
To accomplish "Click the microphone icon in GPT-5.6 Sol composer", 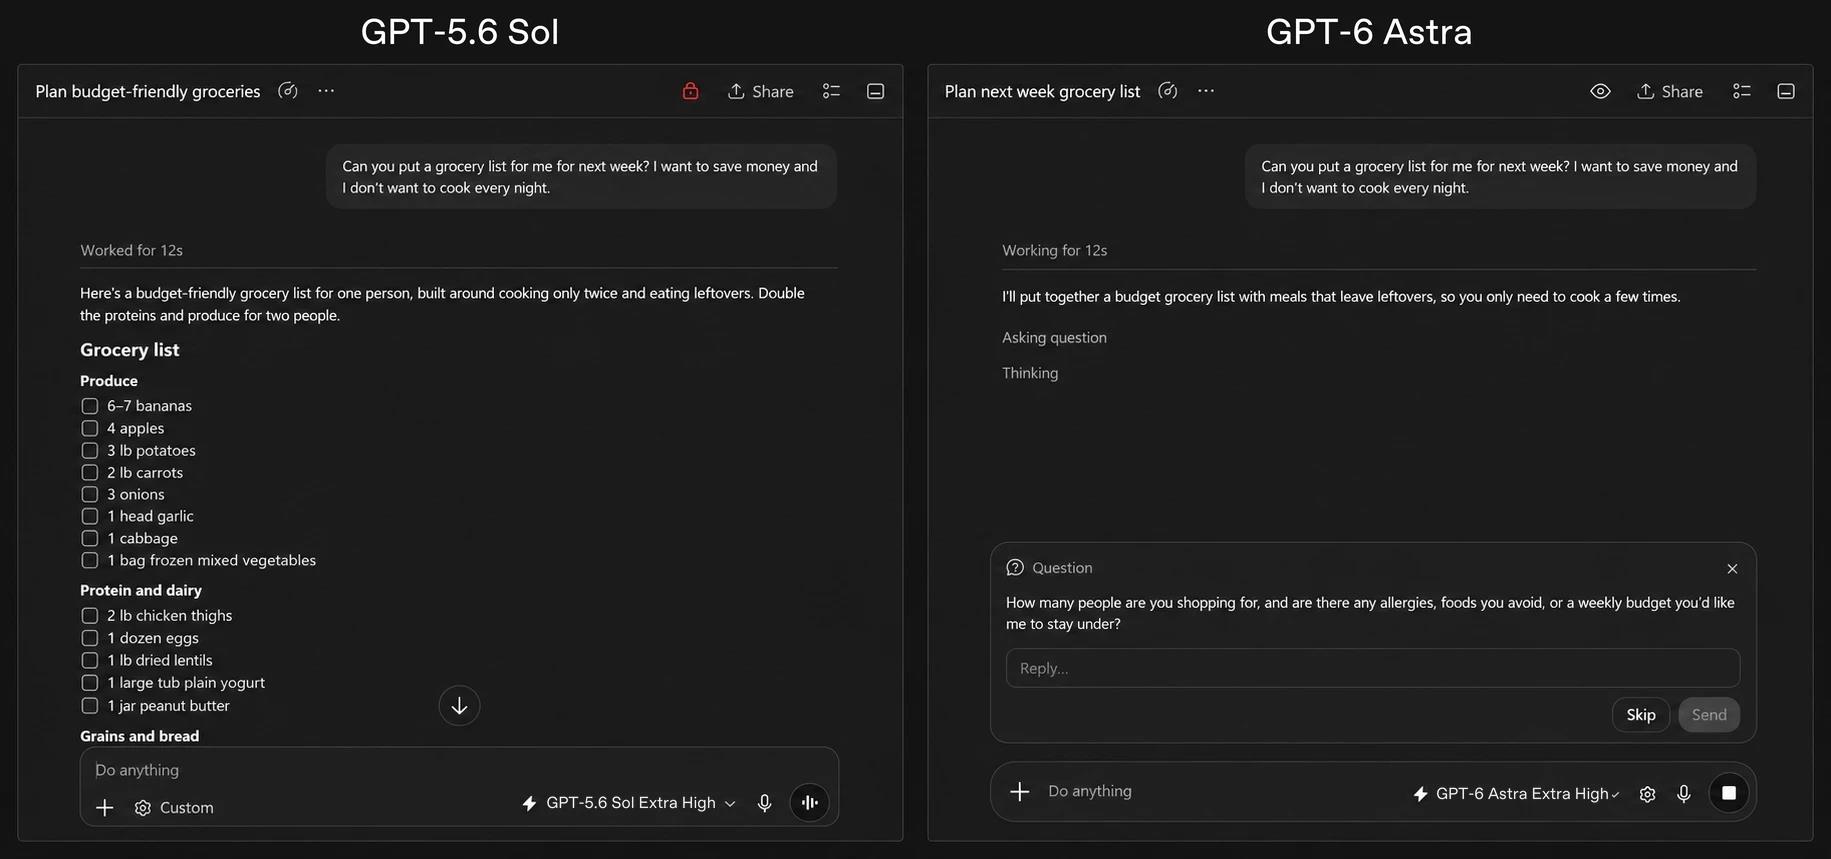I will pos(764,803).
